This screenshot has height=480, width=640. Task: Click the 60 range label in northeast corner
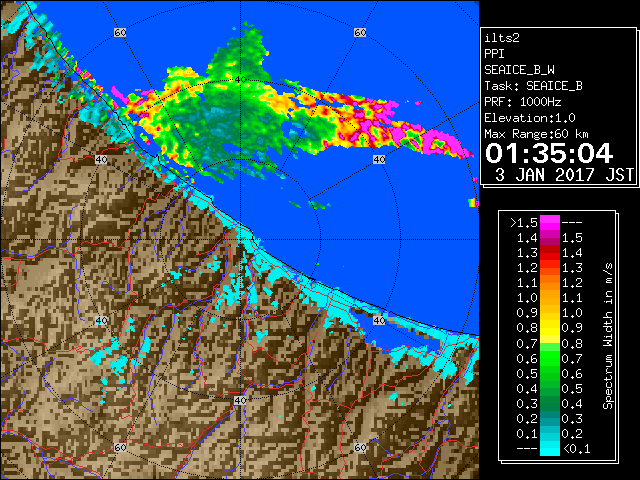[x=360, y=32]
